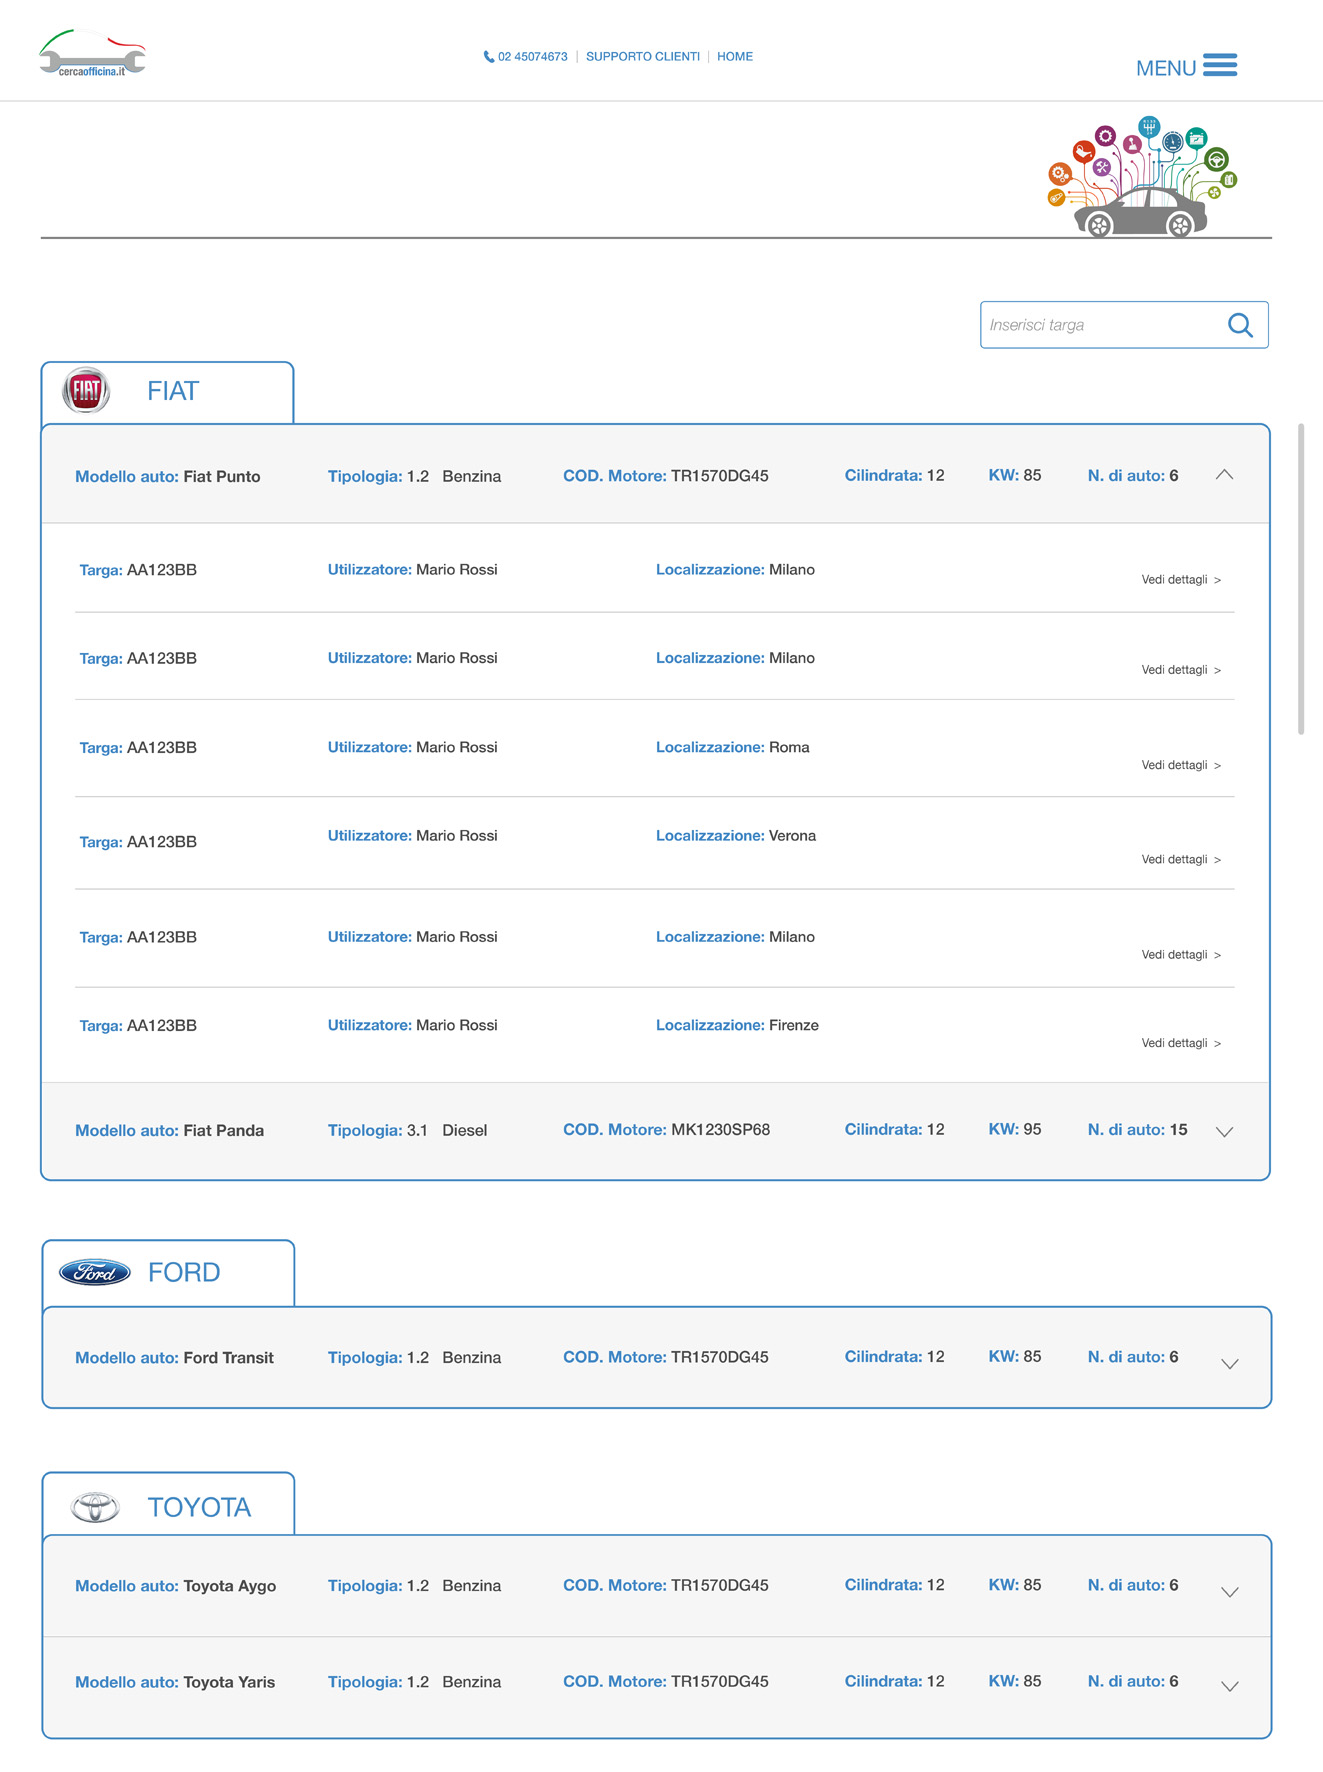This screenshot has height=1772, width=1323.
Task: Open the hamburger MENU icon
Action: [1220, 65]
